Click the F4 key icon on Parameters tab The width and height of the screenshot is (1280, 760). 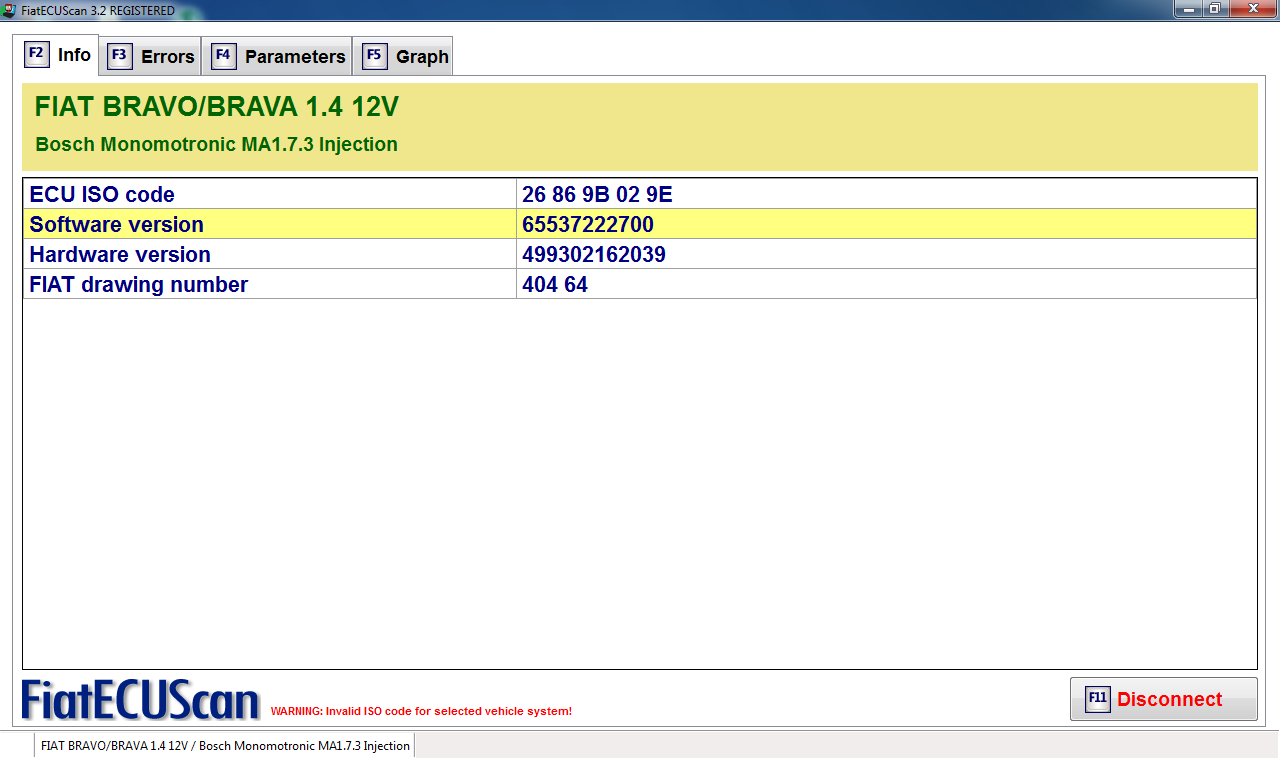coord(223,56)
